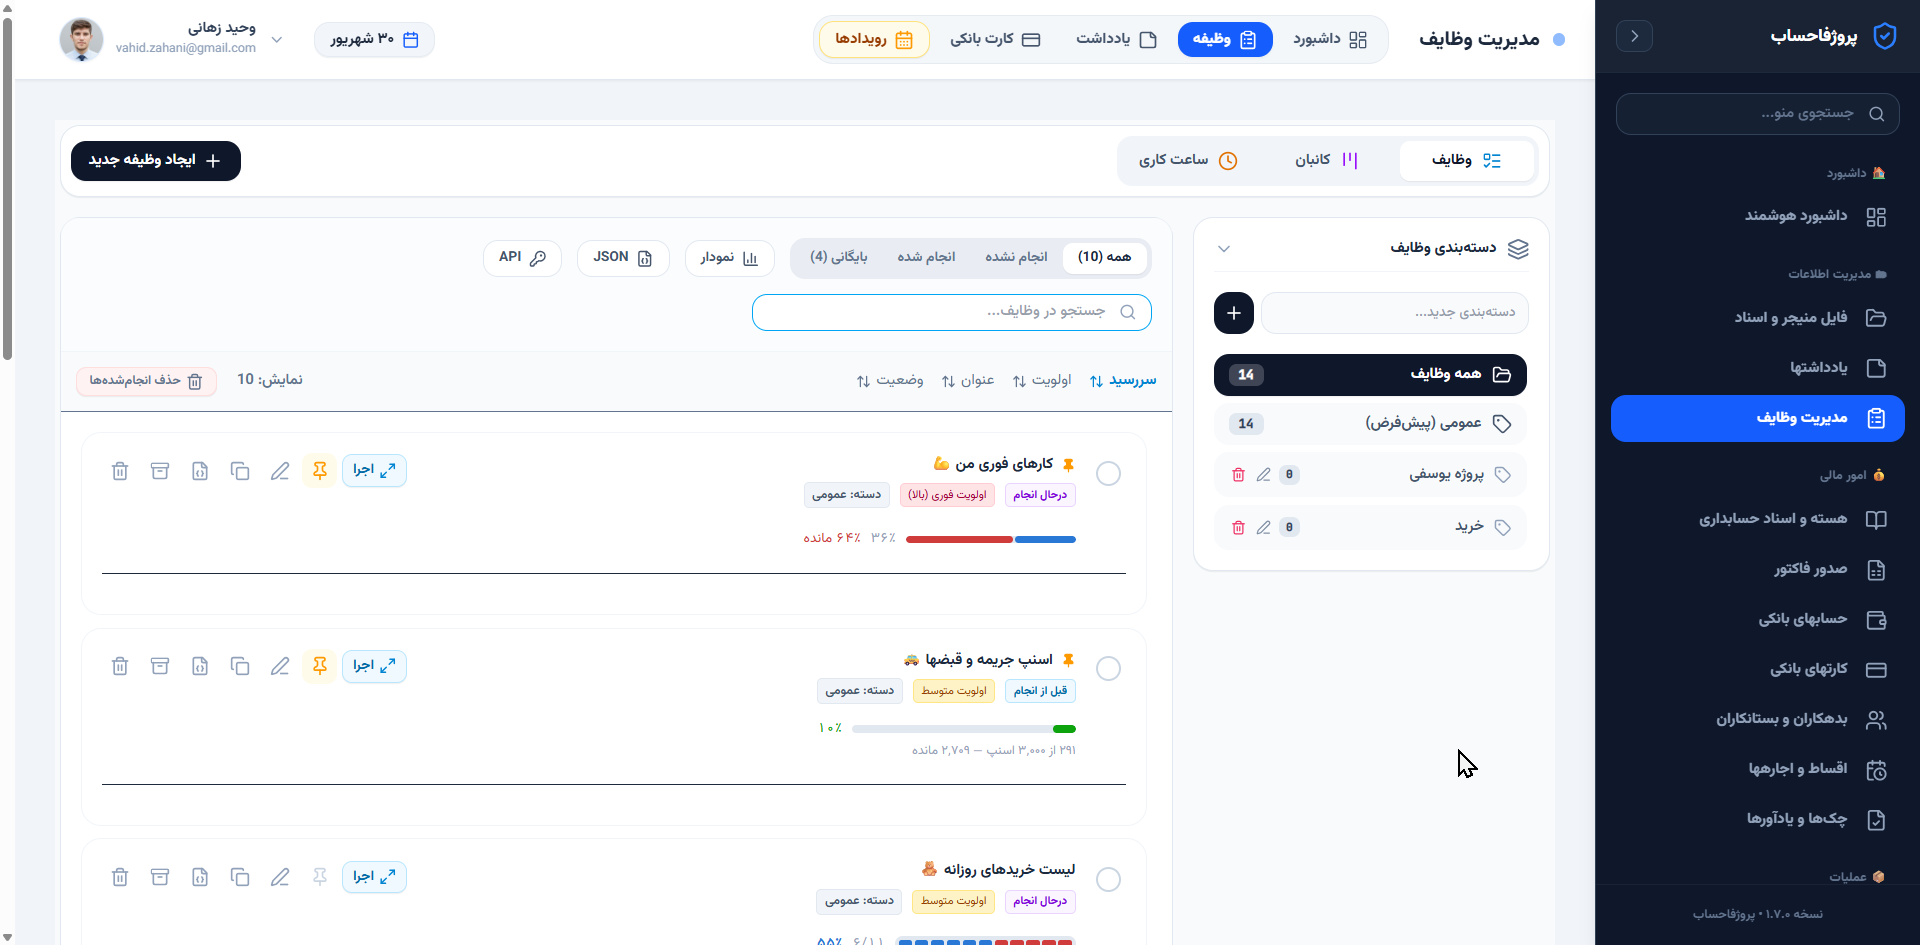
Task: Open user account dropdown arrow
Action: (x=277, y=40)
